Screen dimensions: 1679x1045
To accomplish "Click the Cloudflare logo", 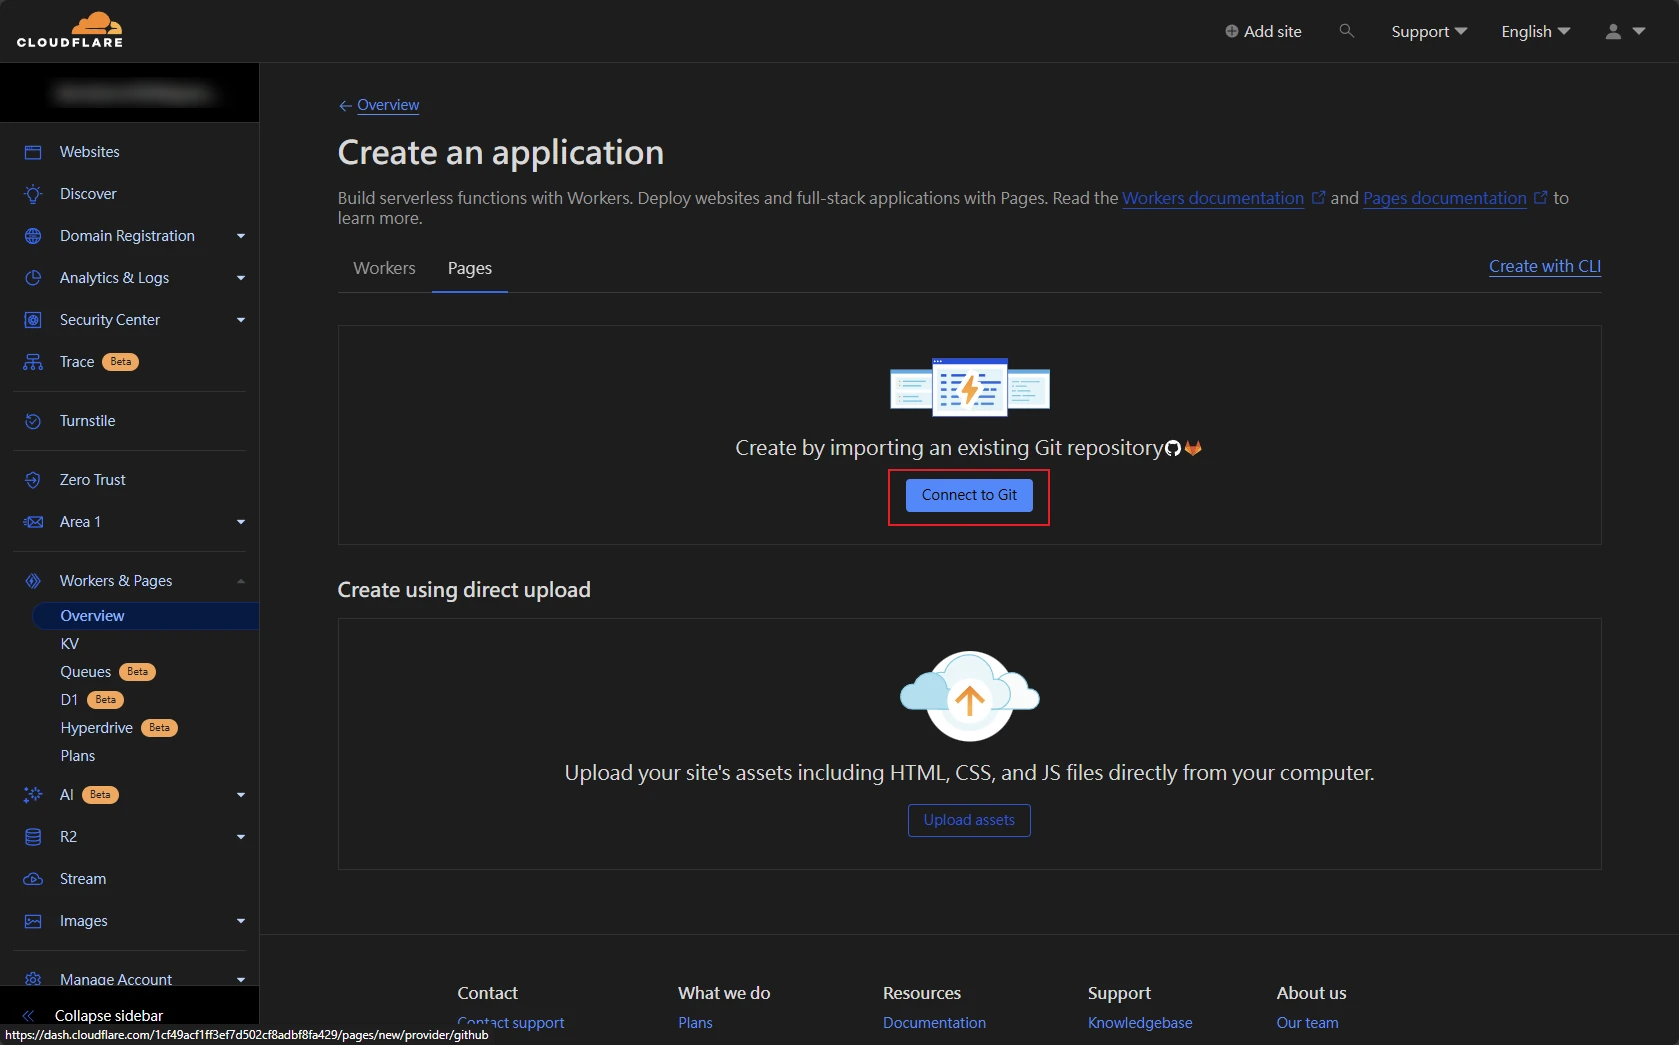I will [70, 31].
